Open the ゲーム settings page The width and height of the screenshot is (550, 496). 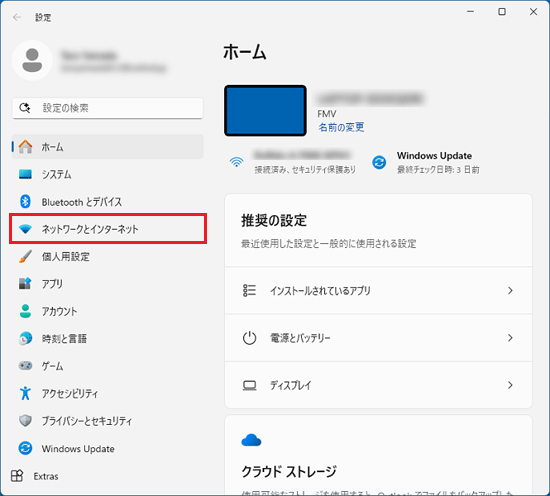tap(108, 366)
